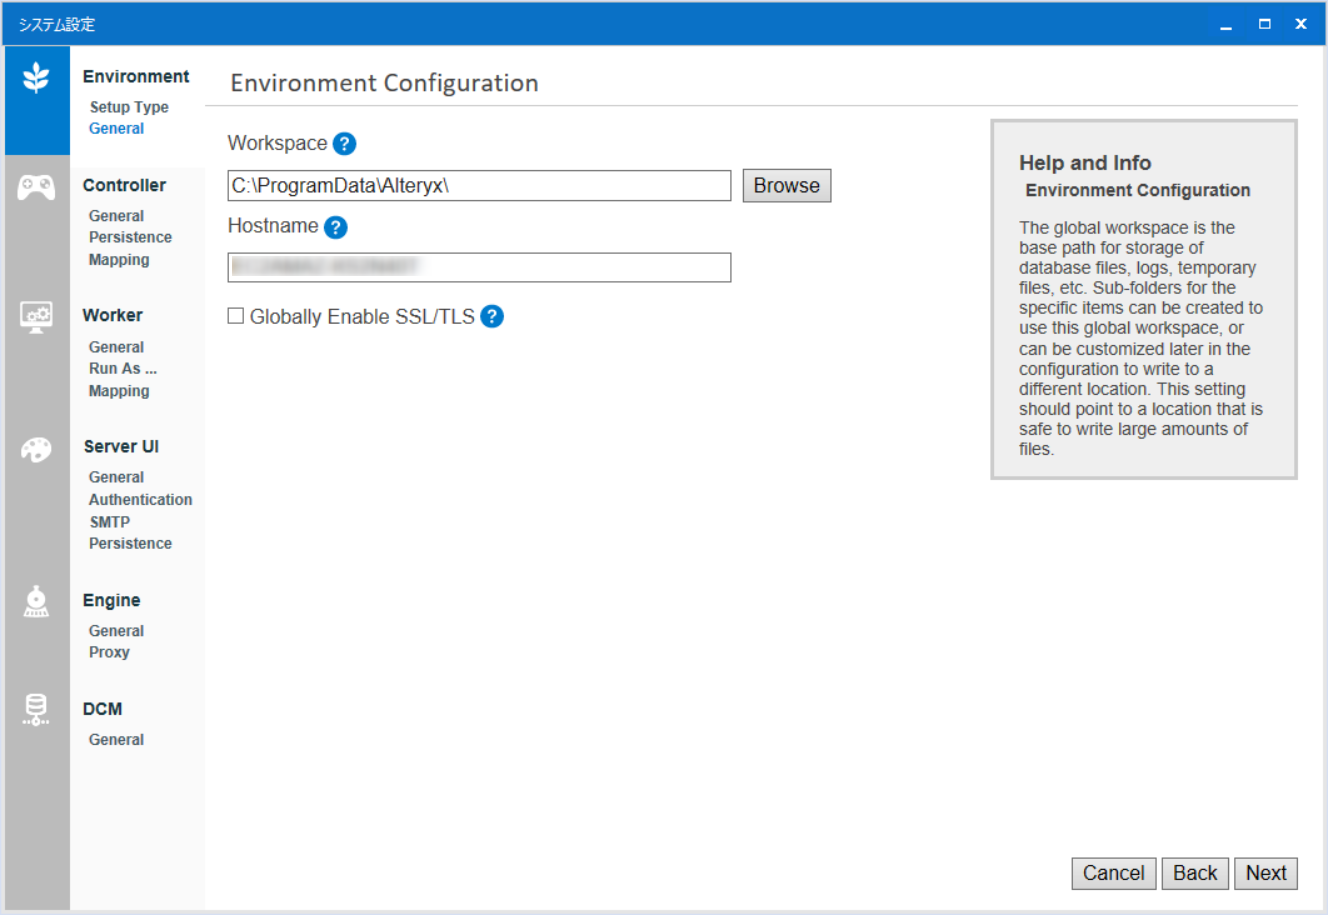This screenshot has height=915, width=1328.
Task: Click inside the Workspace path field
Action: pos(480,186)
